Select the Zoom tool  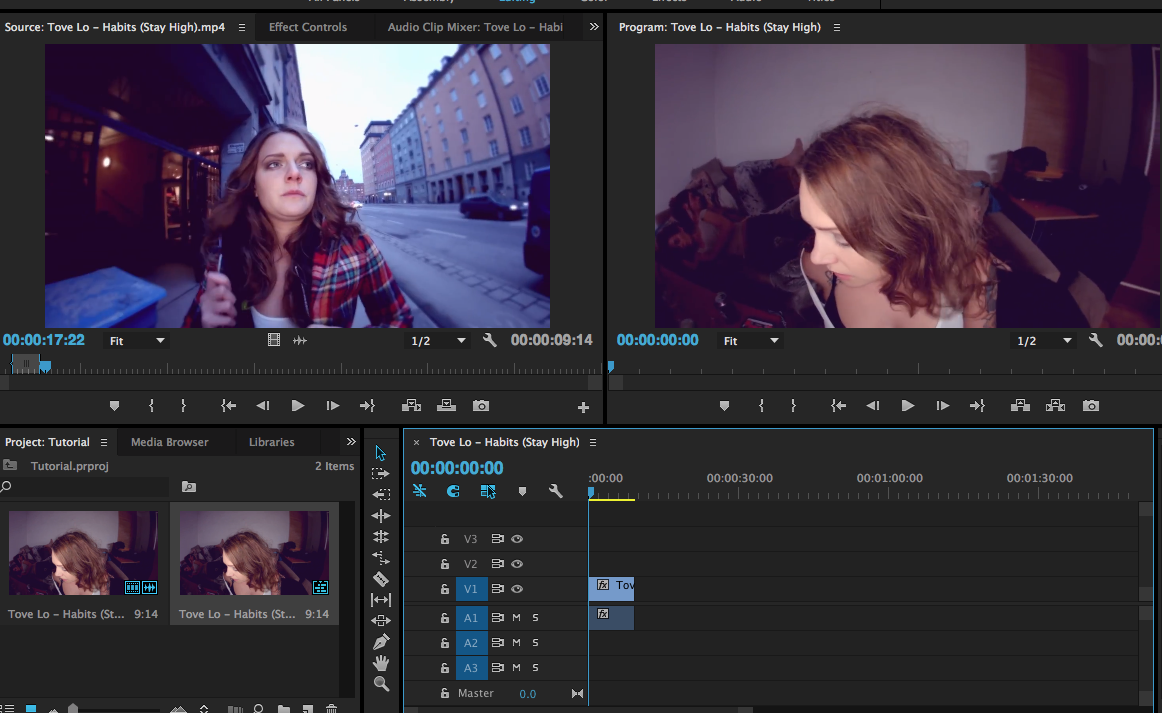point(381,683)
